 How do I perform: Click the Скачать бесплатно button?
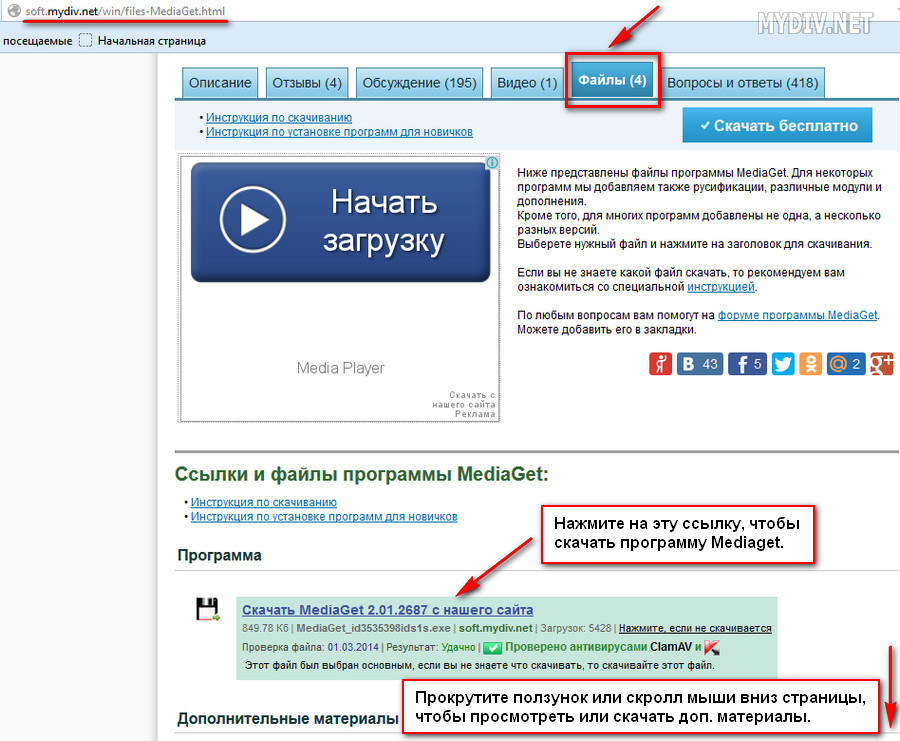pos(777,125)
